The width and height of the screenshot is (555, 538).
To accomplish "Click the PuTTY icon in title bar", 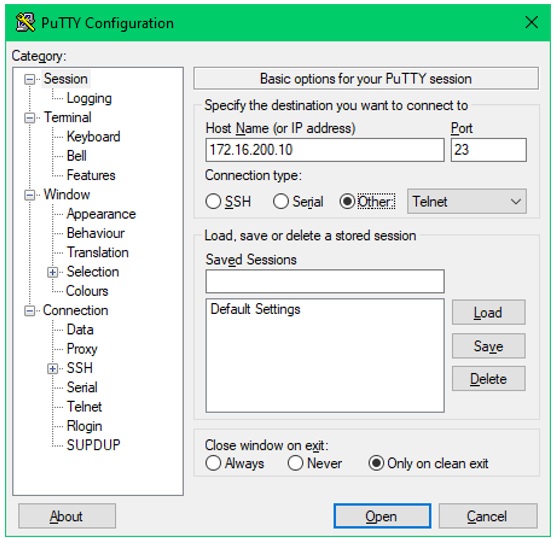I will [x=25, y=23].
